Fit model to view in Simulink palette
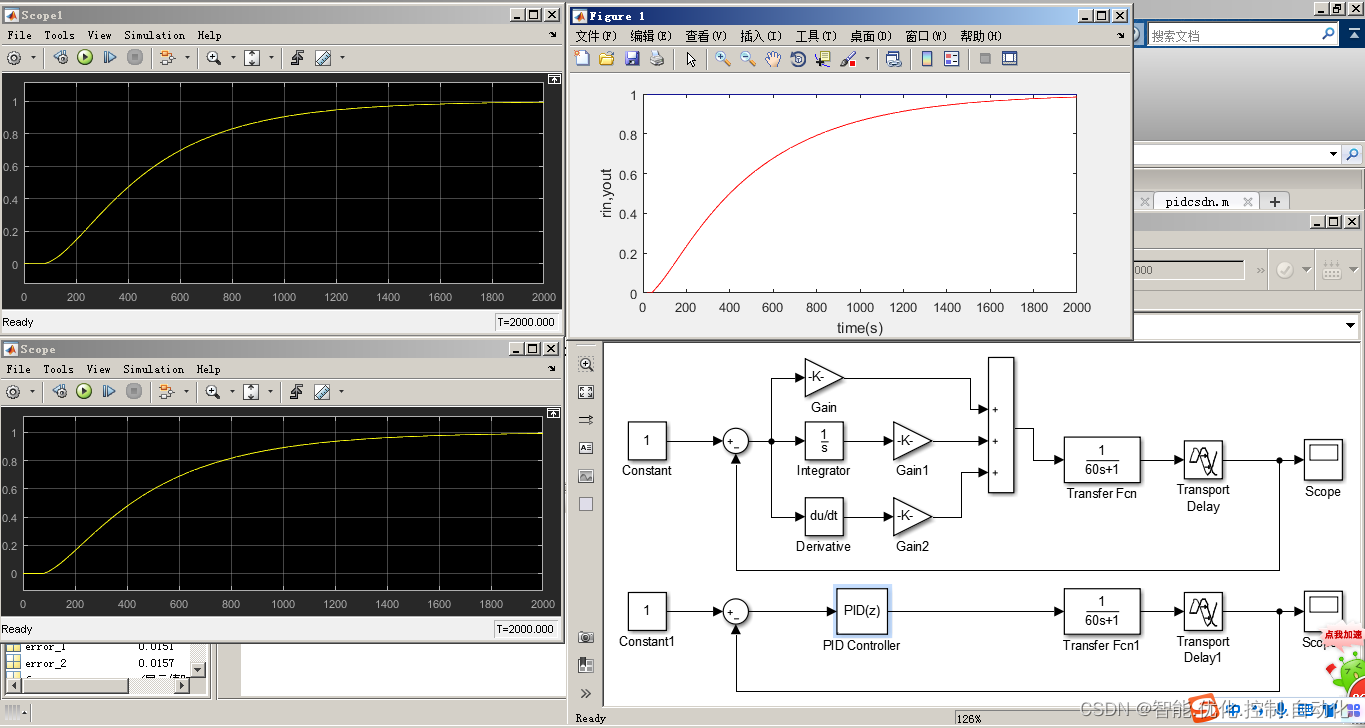The height and width of the screenshot is (728, 1365). 586,392
